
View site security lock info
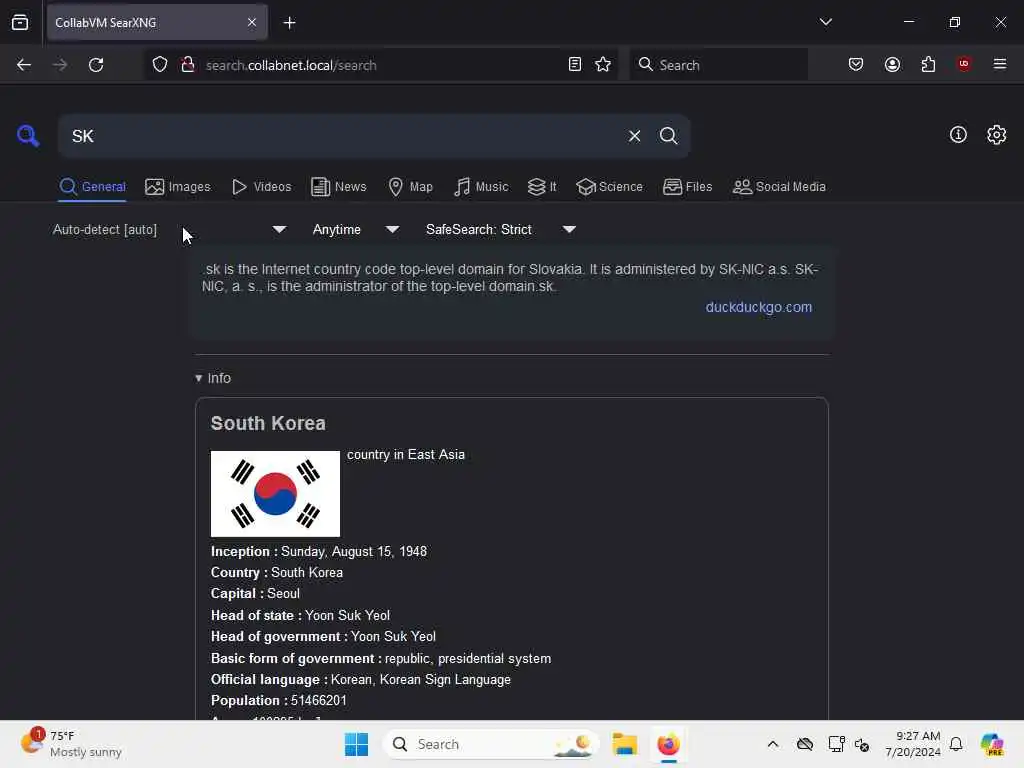187,65
